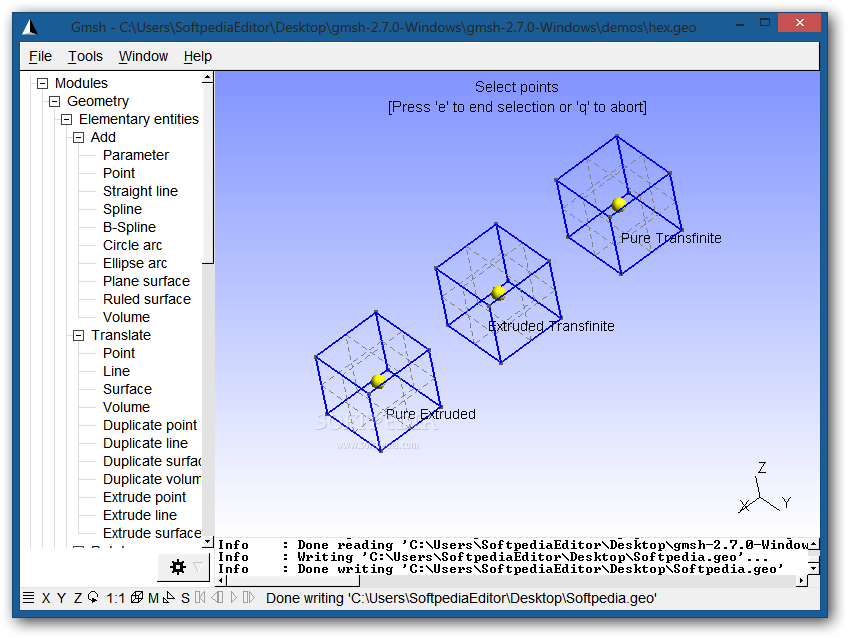Open the options lines icon in status bar
This screenshot has height=638, width=848.
[29, 597]
